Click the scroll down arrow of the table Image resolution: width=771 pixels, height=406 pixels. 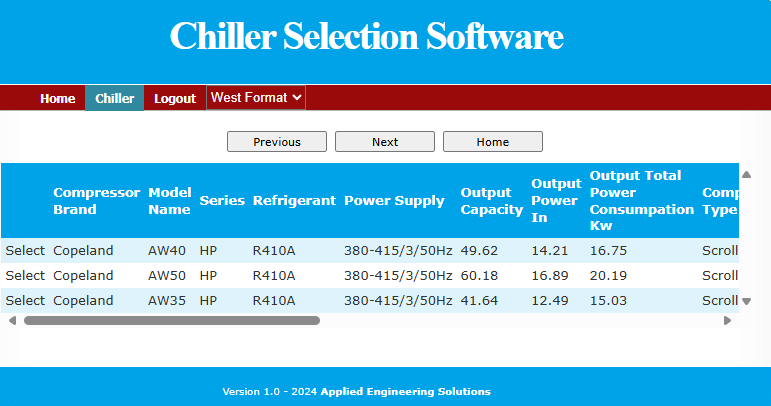click(746, 301)
